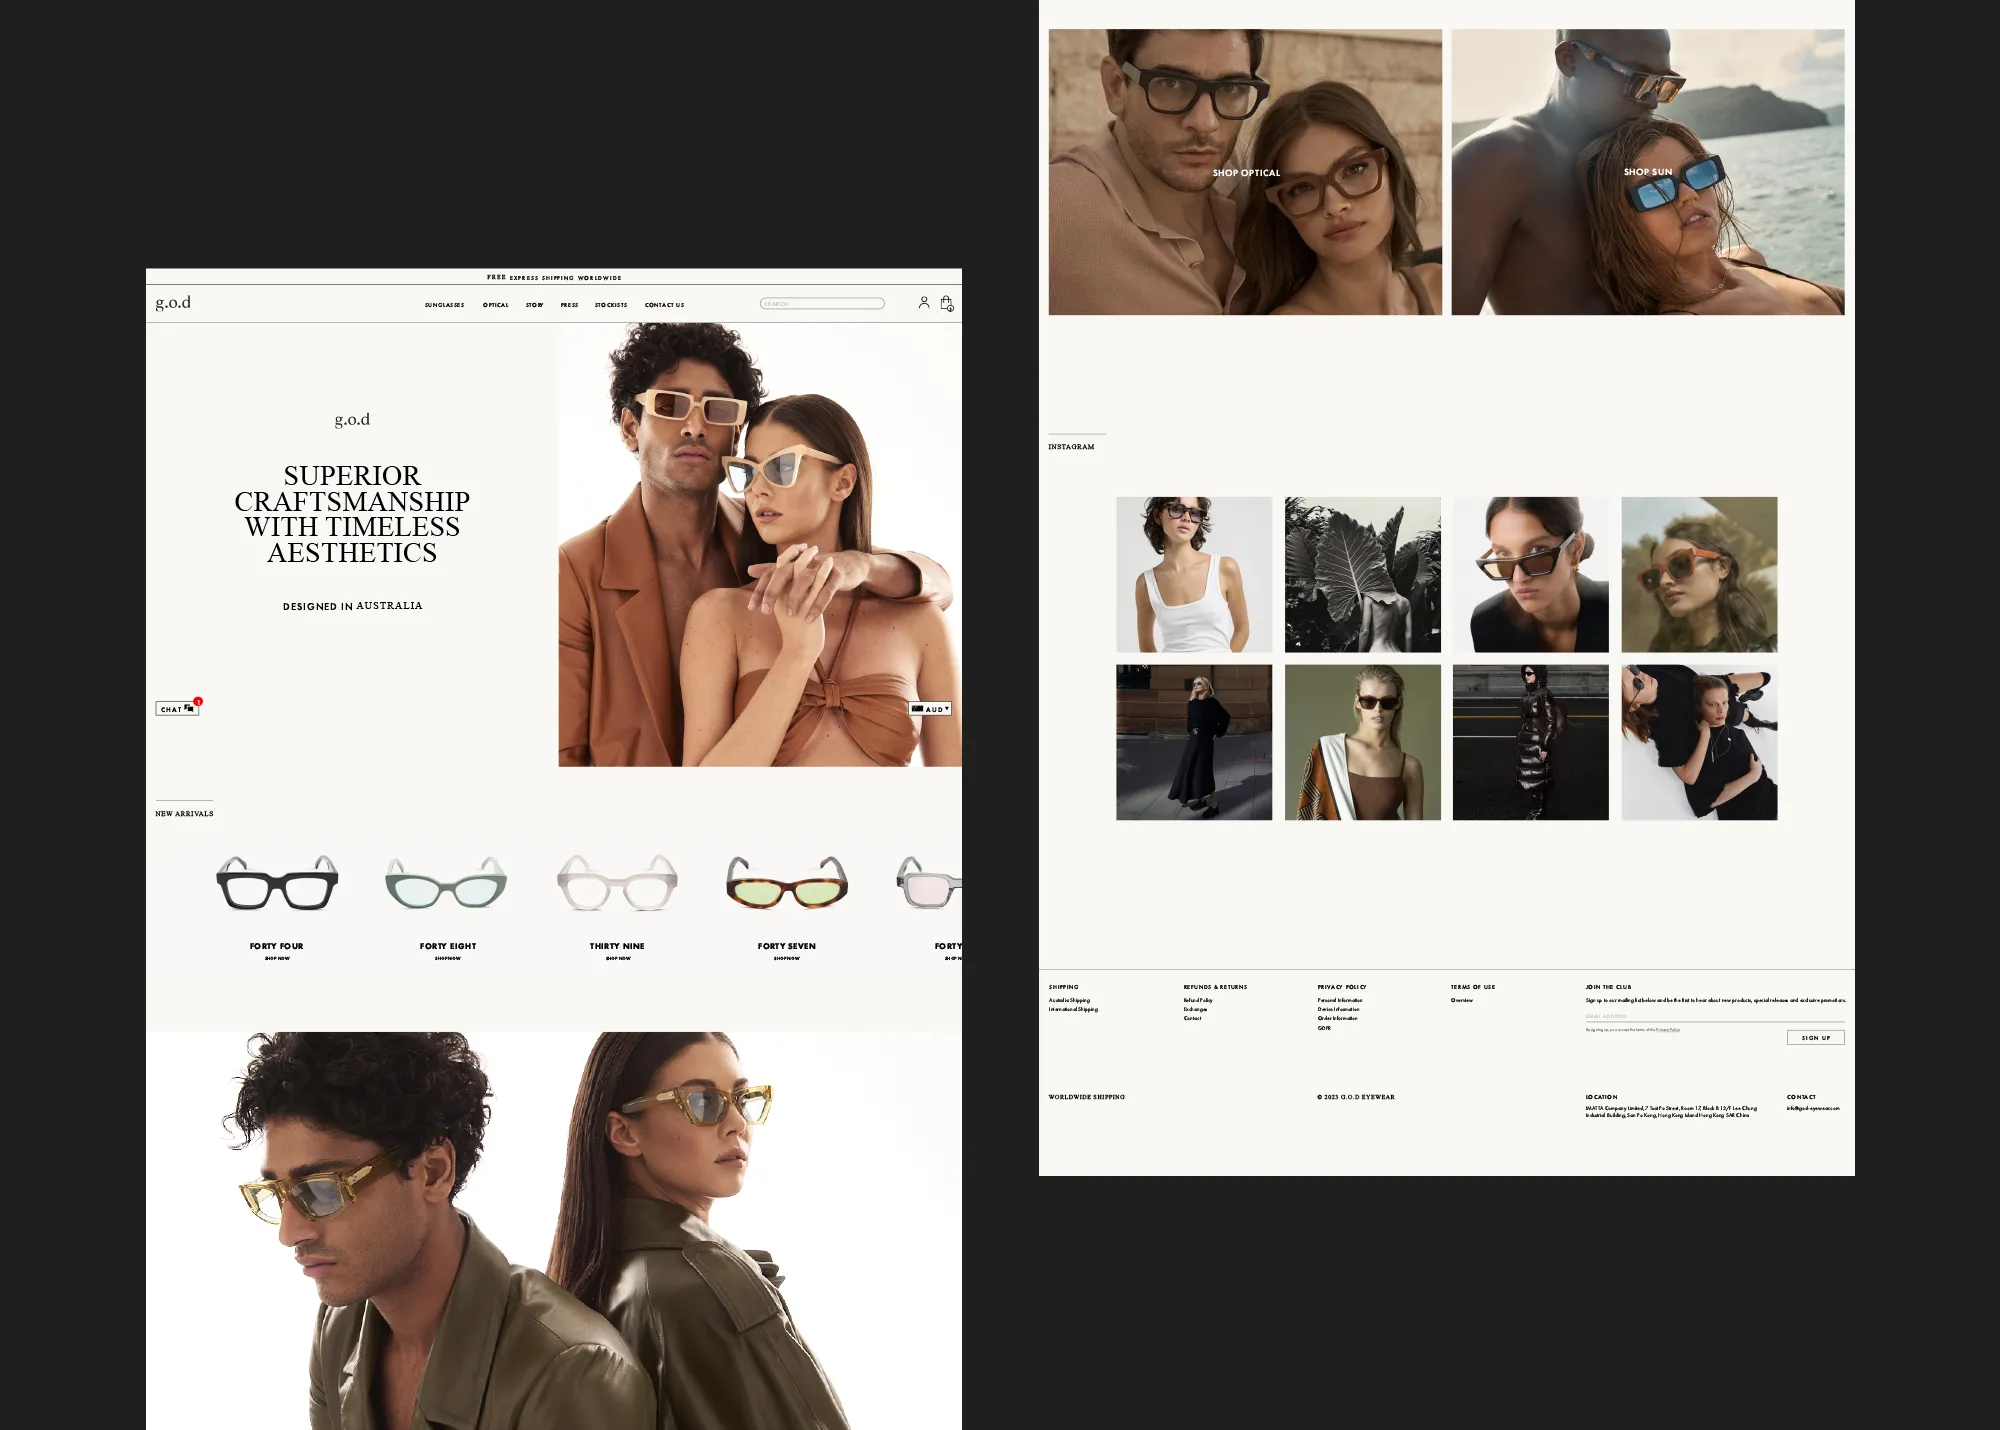Click the contact email address in footer
The image size is (2000, 1430).
pos(1813,1108)
